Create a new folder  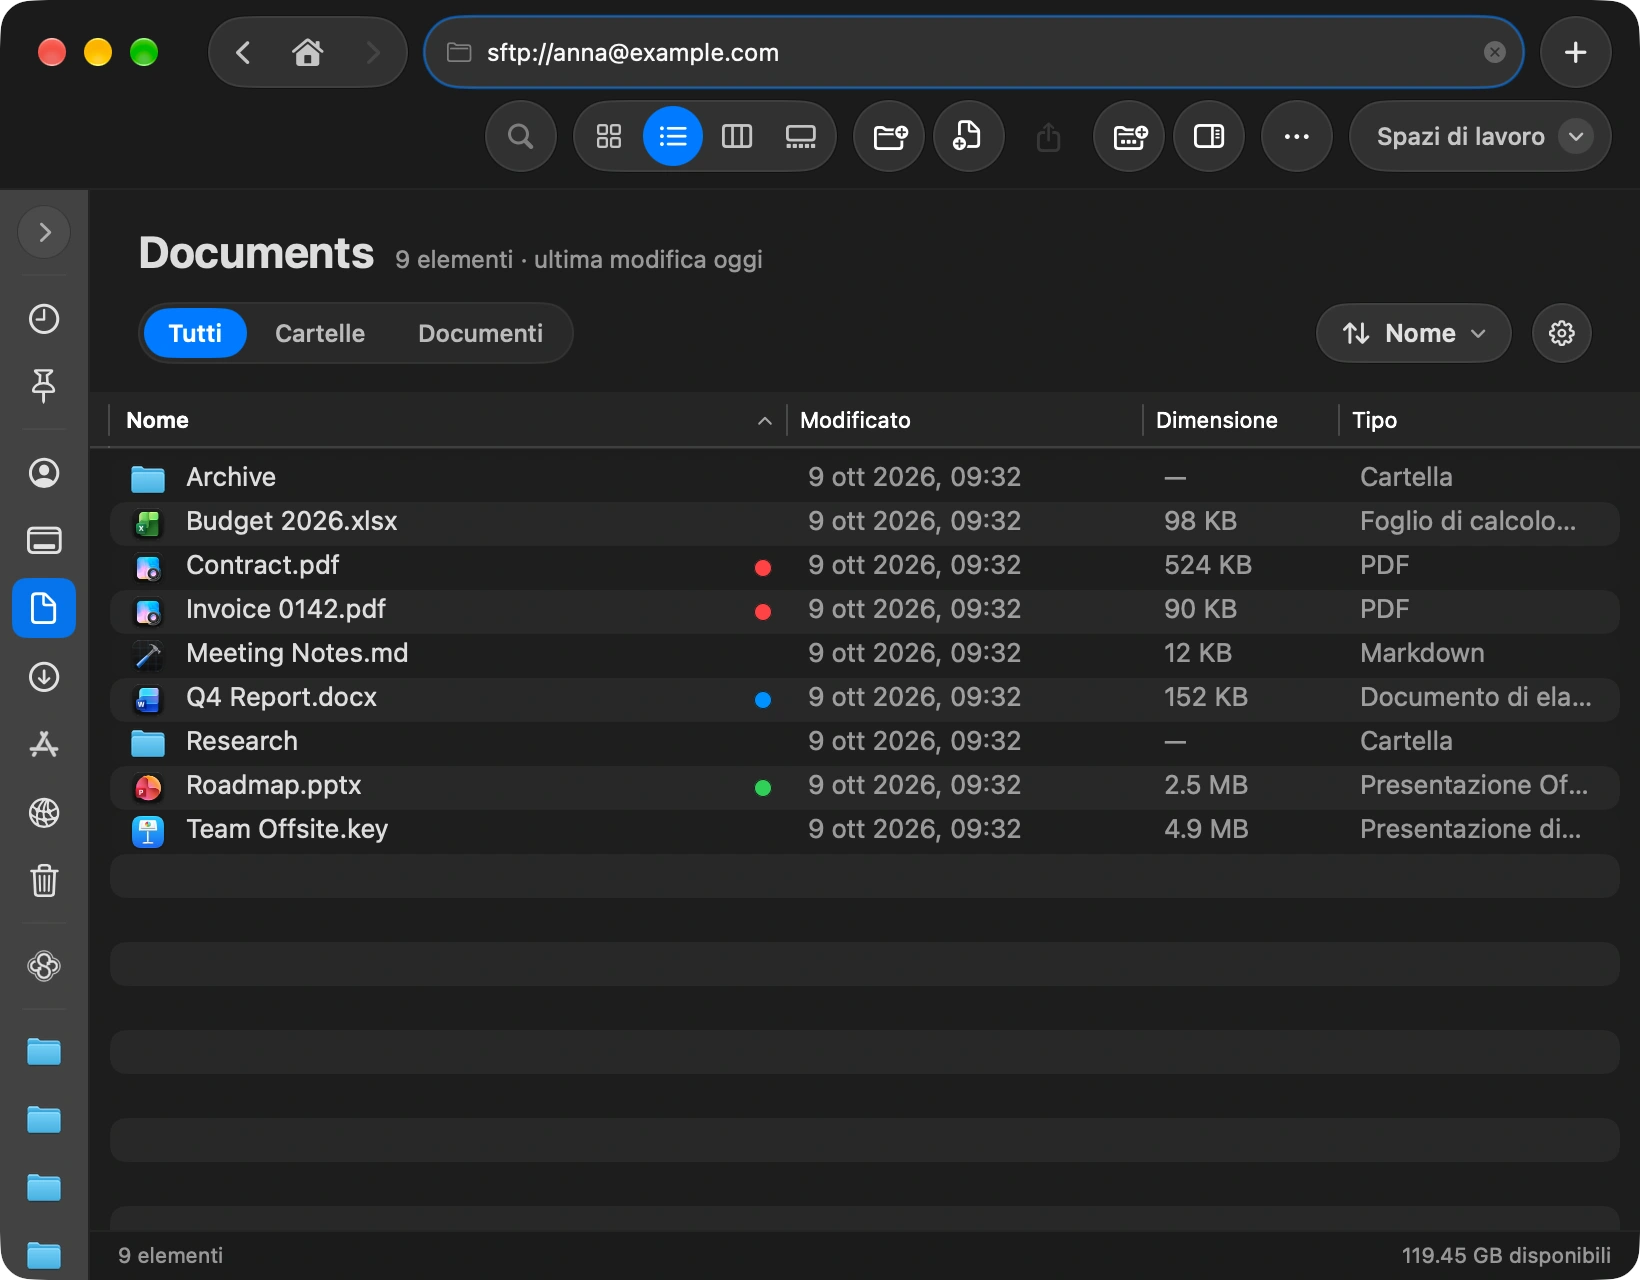click(889, 136)
